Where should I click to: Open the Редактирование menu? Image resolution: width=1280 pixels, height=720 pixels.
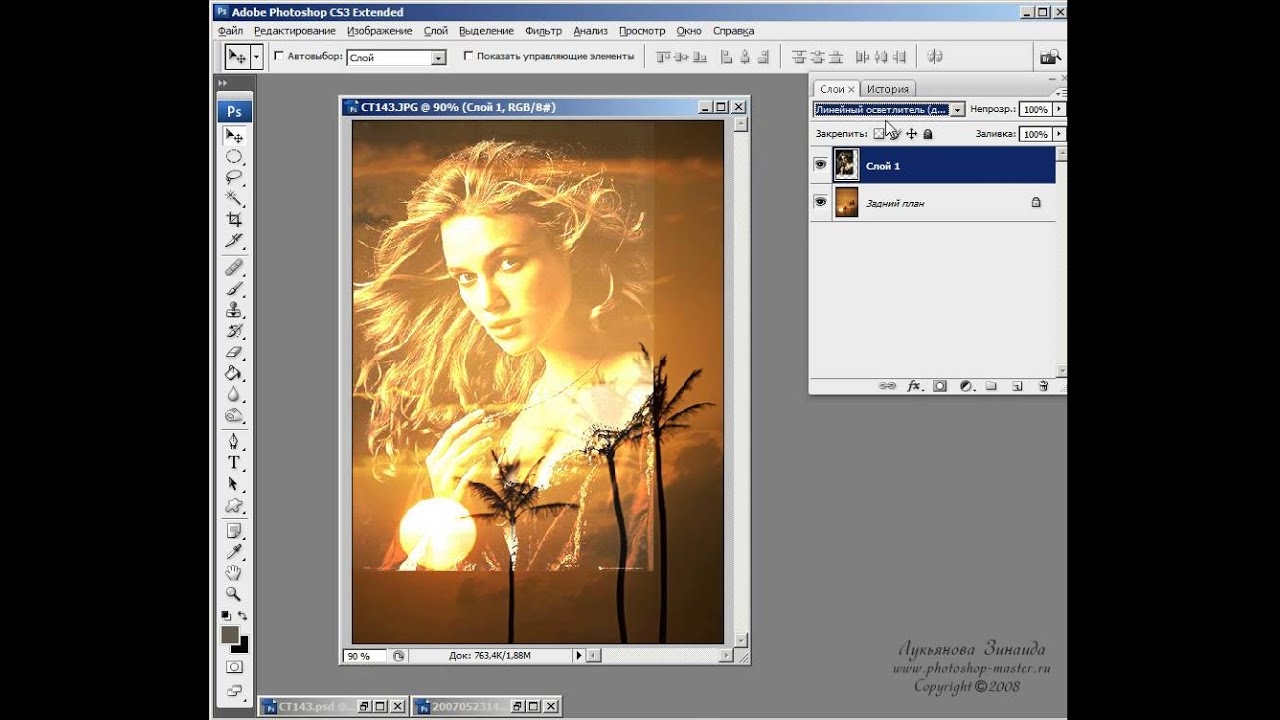point(295,31)
